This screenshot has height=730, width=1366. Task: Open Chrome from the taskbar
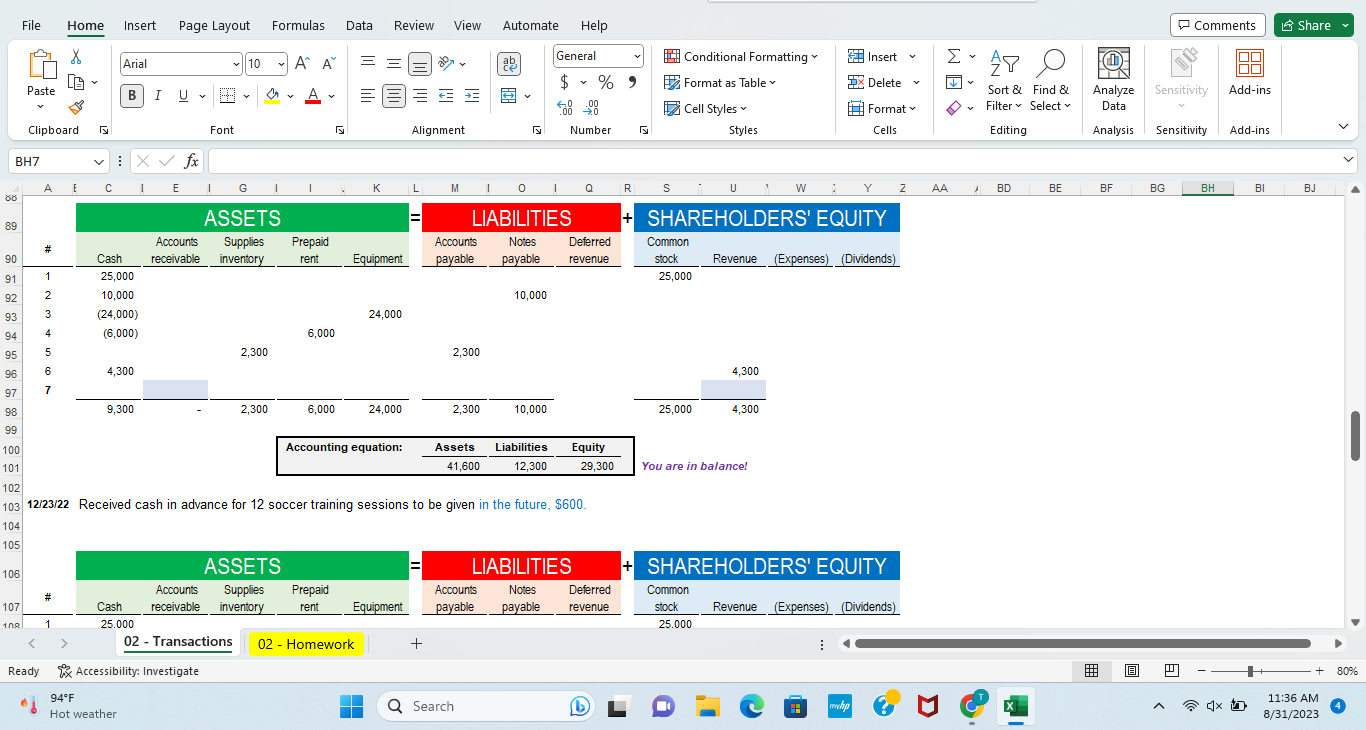point(971,706)
